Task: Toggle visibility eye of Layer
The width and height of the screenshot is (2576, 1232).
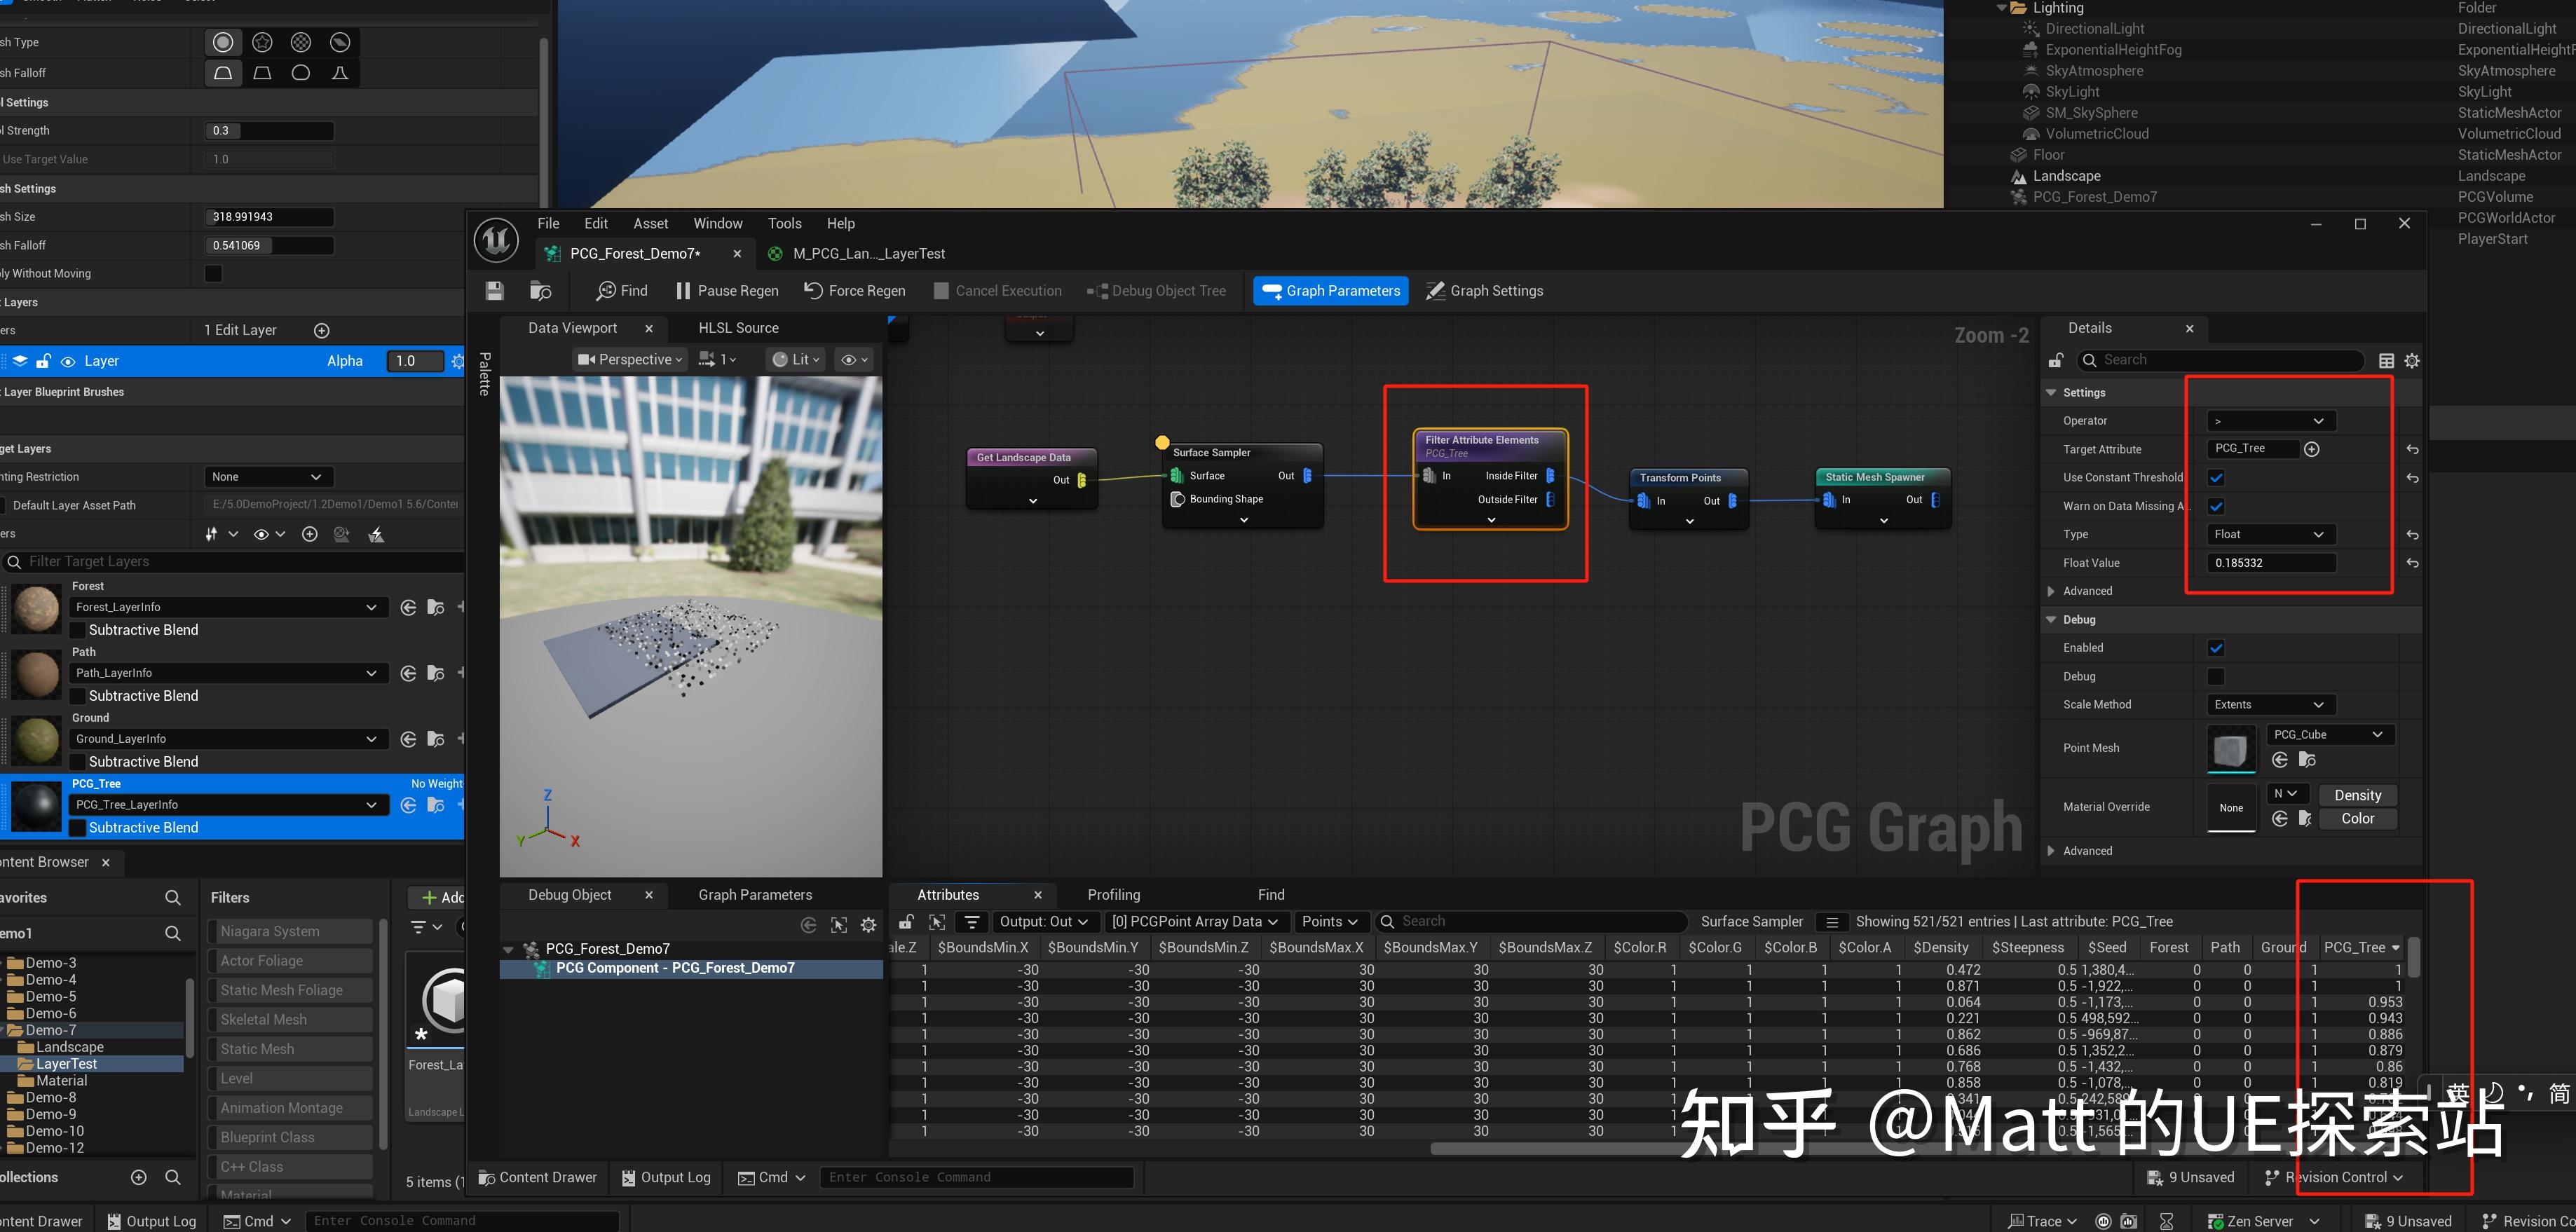Action: pos(68,362)
